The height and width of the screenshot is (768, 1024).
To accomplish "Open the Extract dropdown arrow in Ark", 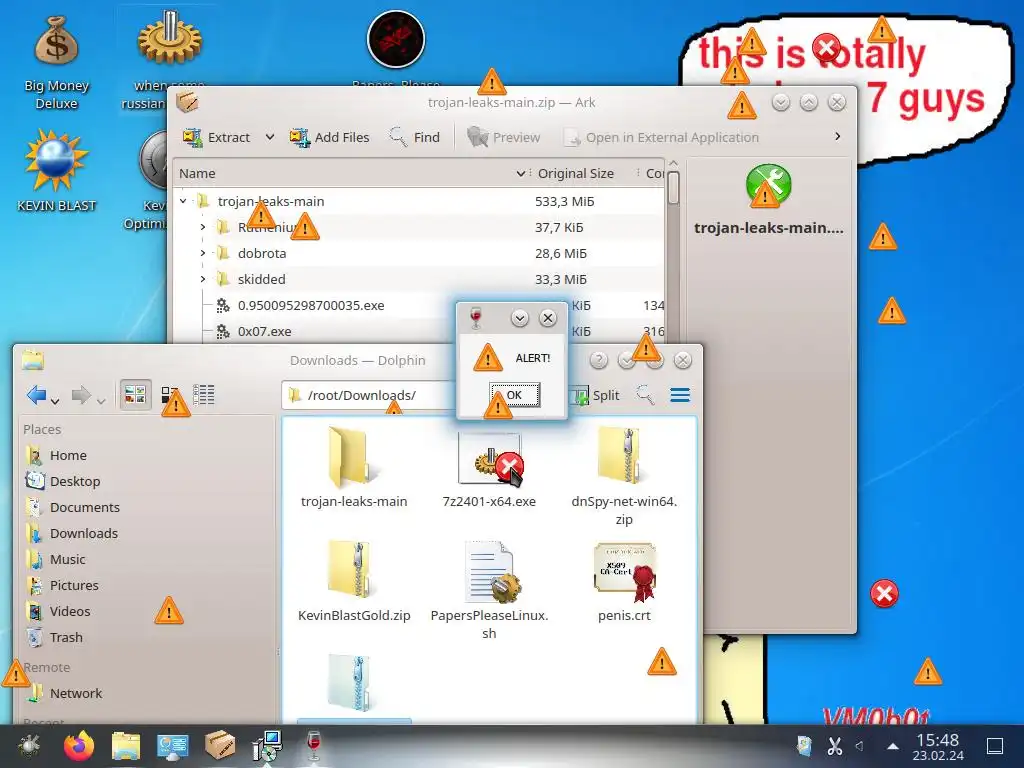I will click(x=270, y=137).
